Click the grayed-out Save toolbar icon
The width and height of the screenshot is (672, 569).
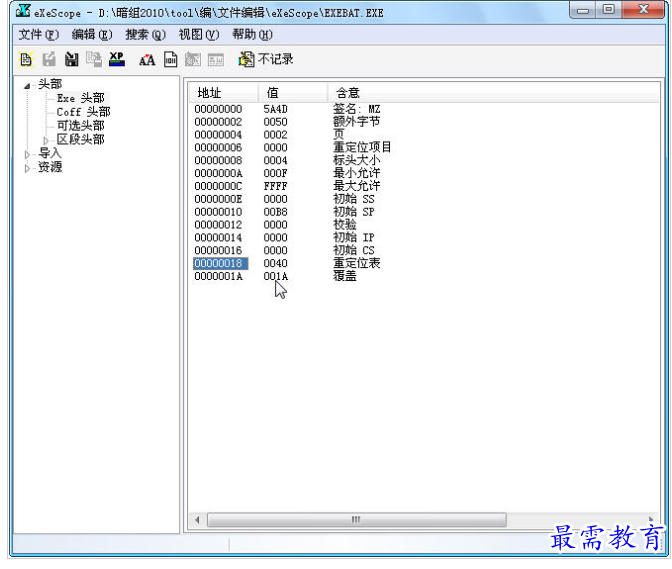click(49, 59)
